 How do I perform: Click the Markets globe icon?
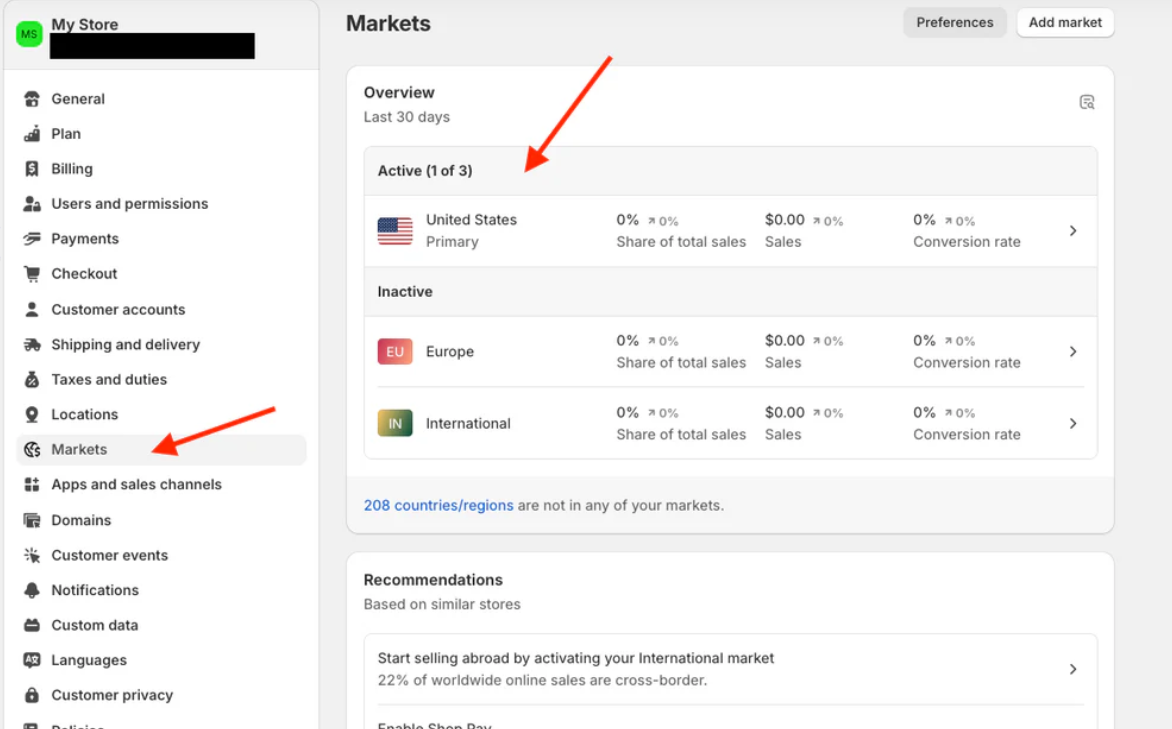tap(32, 449)
